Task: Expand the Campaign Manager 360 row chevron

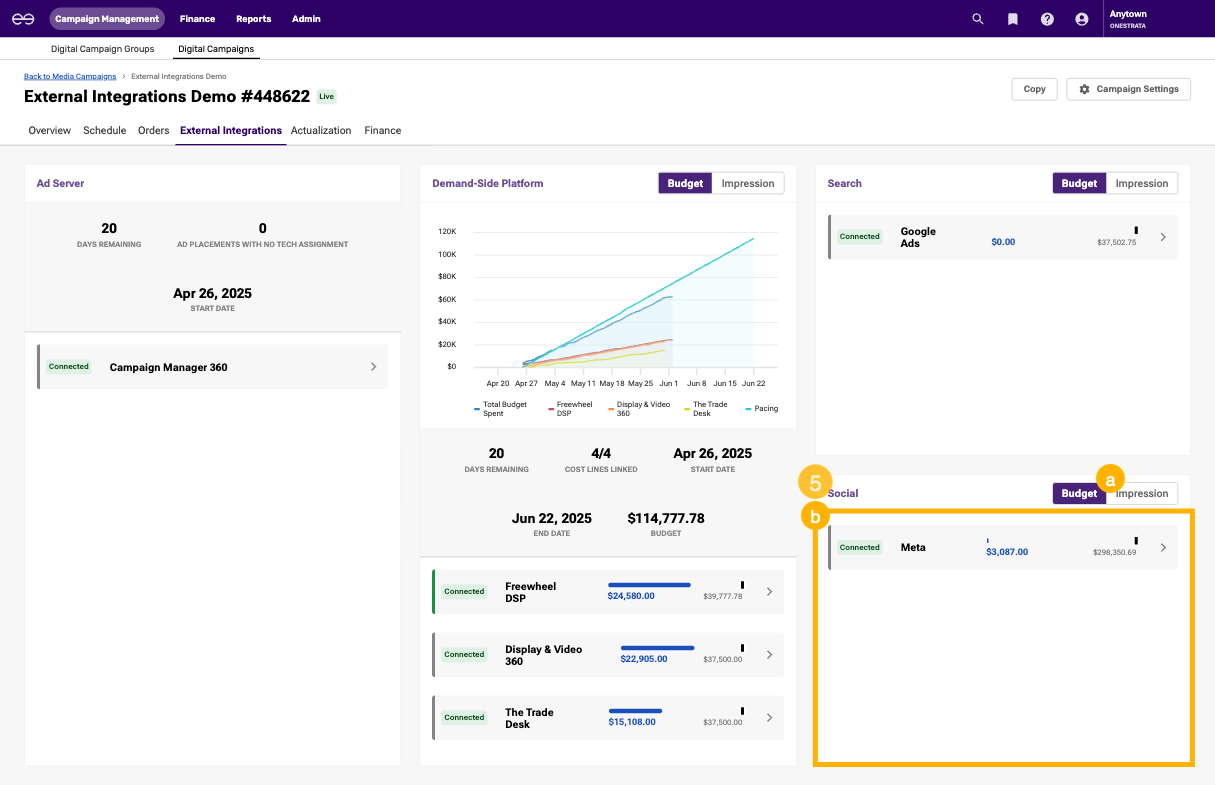Action: [373, 367]
